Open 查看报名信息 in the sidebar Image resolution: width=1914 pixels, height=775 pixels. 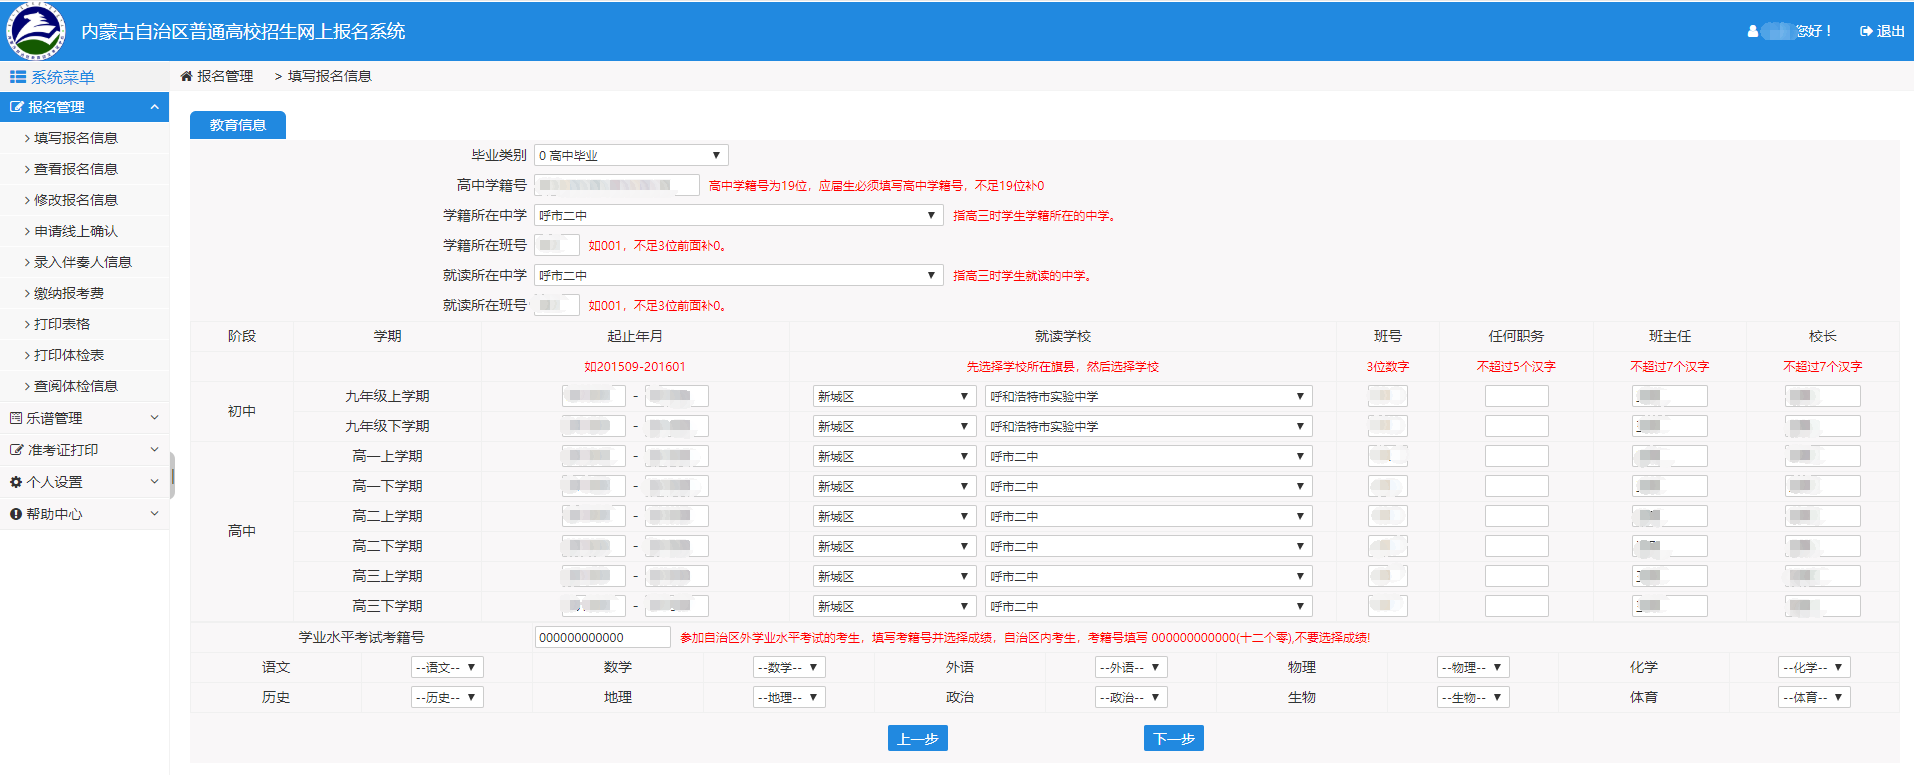76,169
